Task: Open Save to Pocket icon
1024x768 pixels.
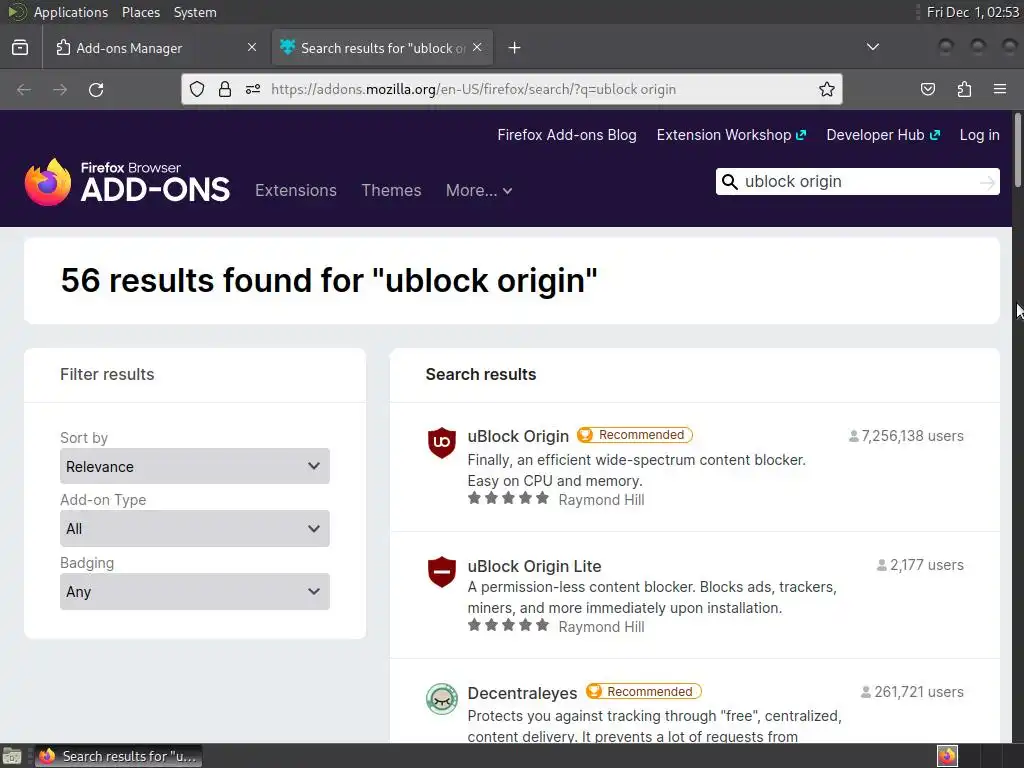Action: click(928, 89)
